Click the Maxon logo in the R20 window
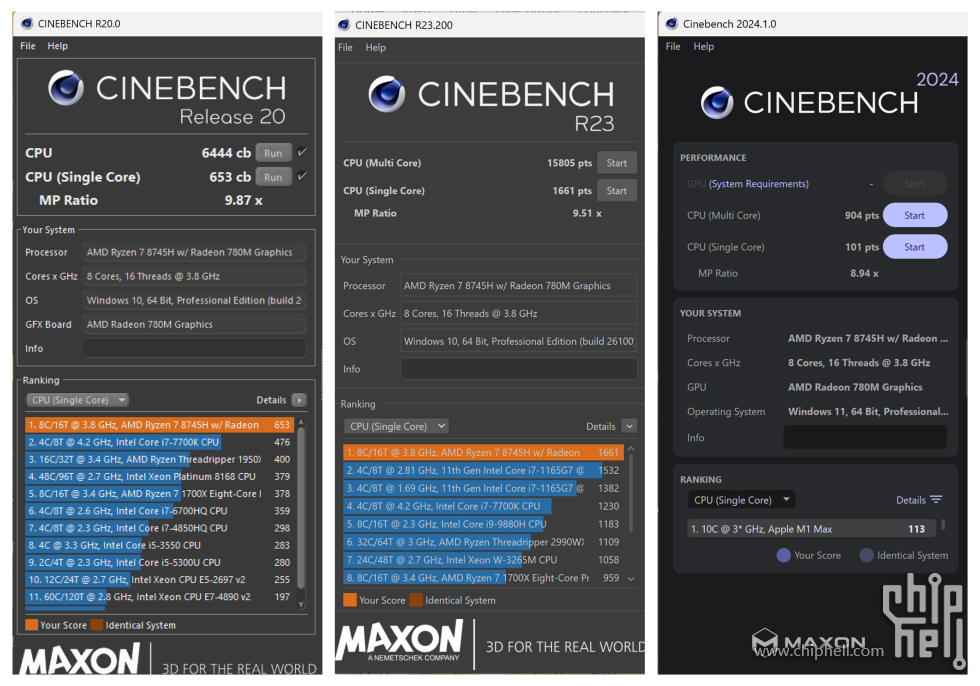 [x=79, y=660]
